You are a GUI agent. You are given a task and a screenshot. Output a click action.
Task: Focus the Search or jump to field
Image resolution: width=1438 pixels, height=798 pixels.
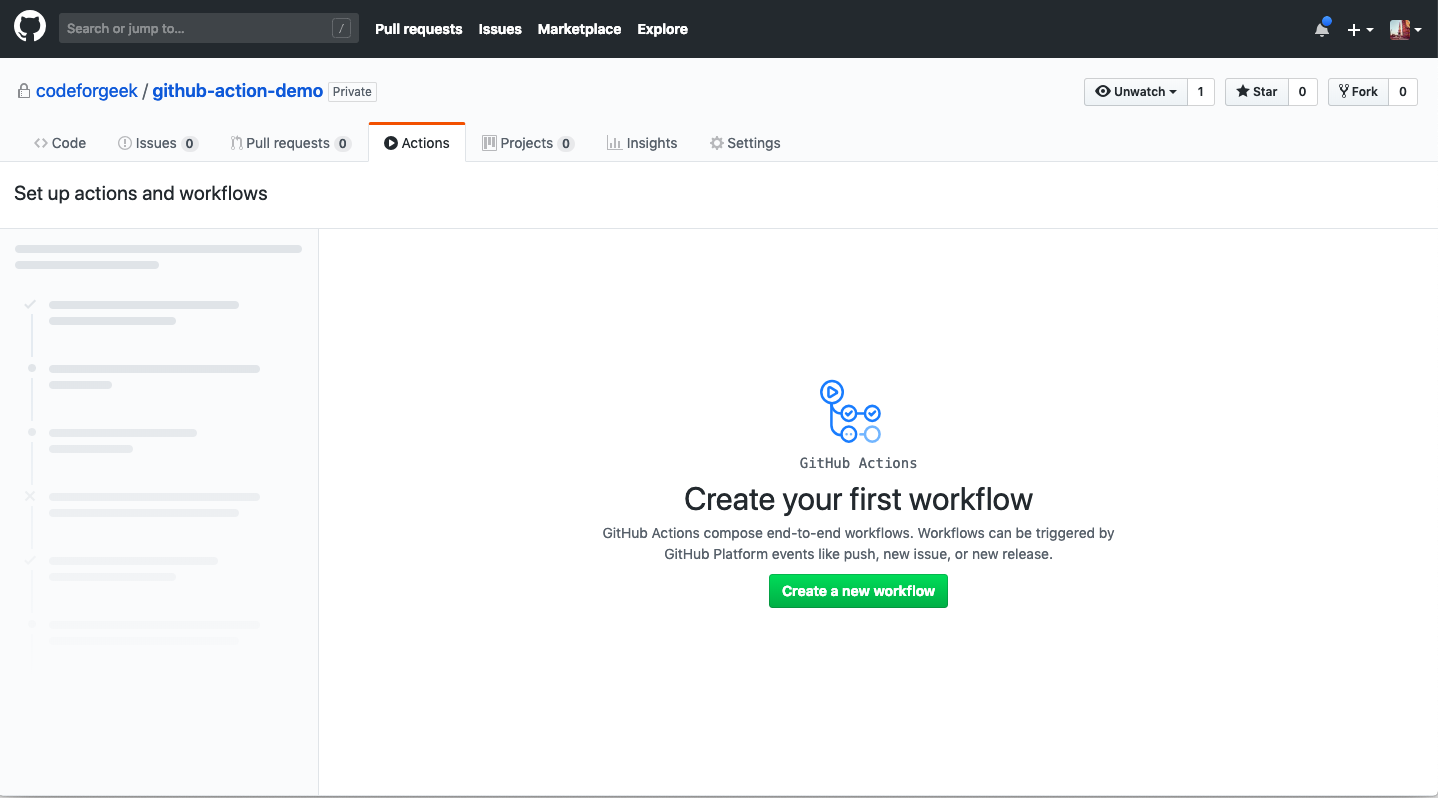[x=209, y=28]
